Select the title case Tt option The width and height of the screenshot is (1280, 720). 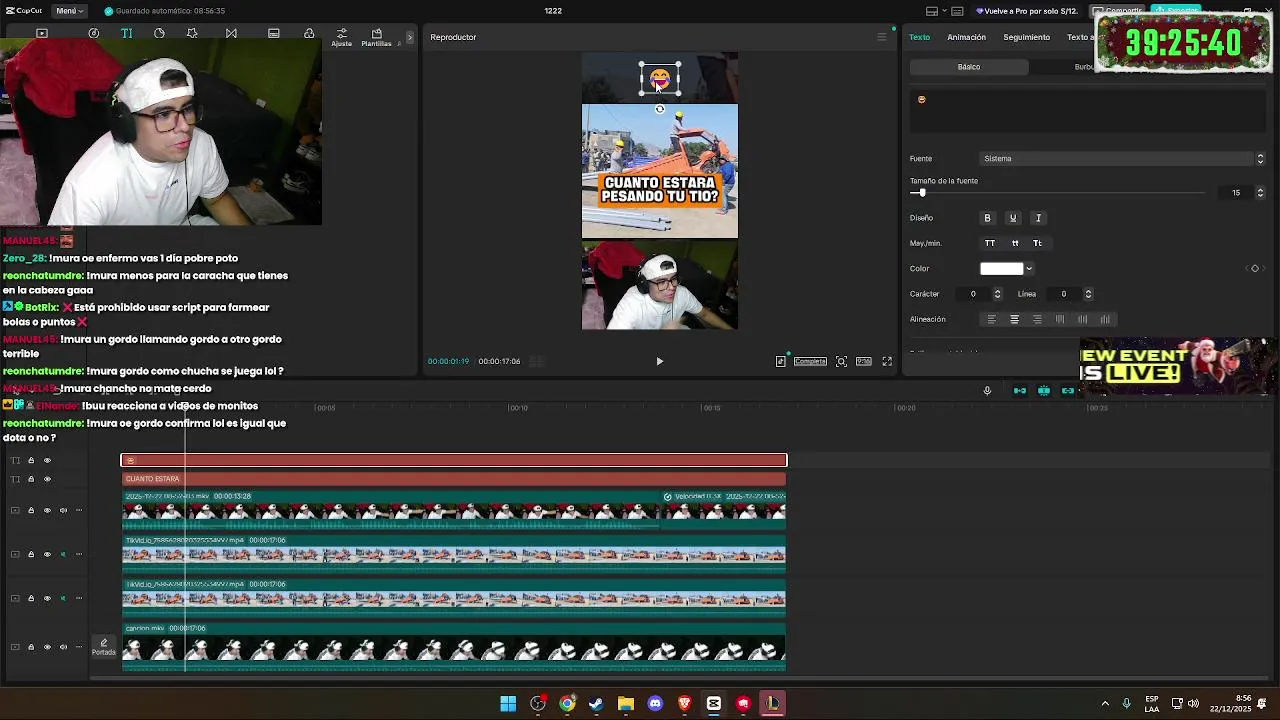1037,243
